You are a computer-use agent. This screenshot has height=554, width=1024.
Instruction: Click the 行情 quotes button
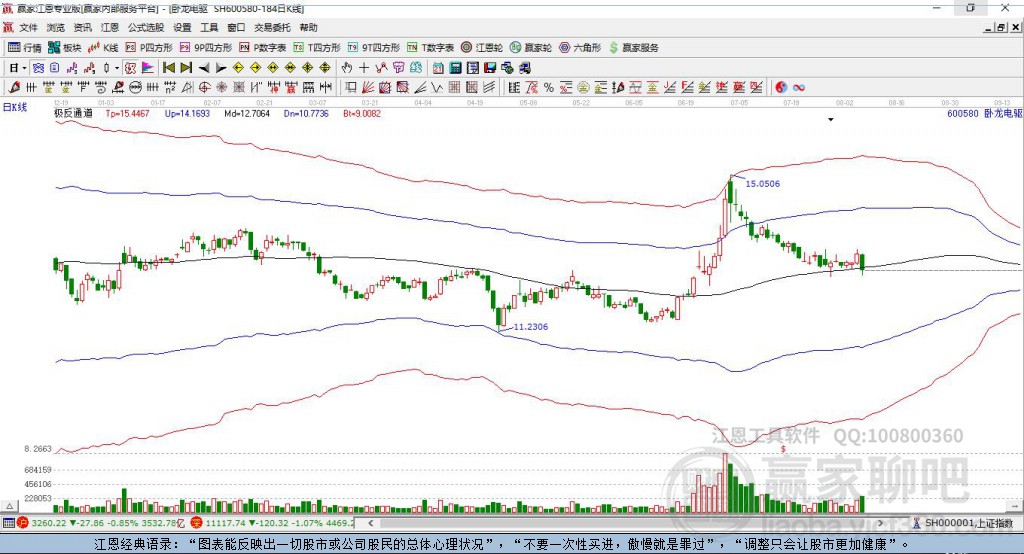[25, 48]
